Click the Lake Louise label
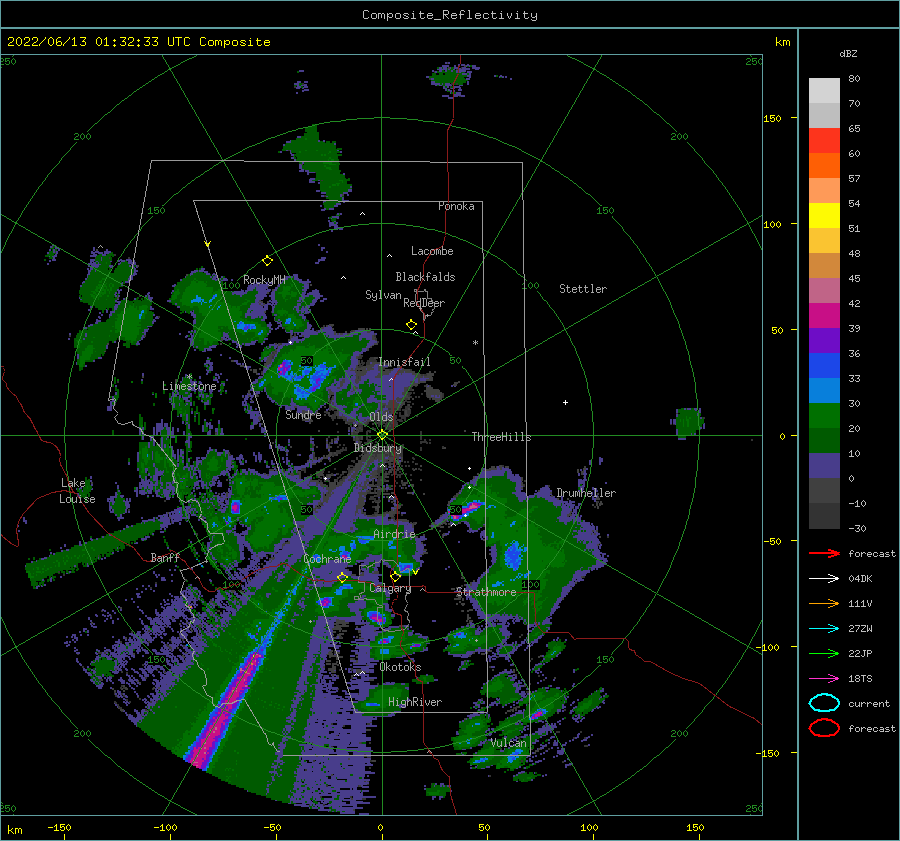The image size is (900, 841). (x=77, y=491)
